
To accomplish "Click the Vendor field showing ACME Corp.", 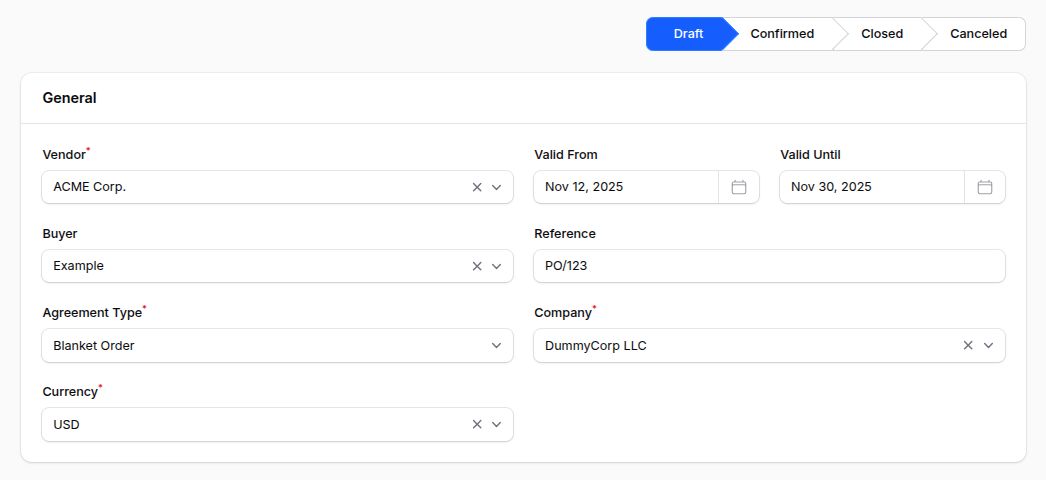I will point(250,187).
